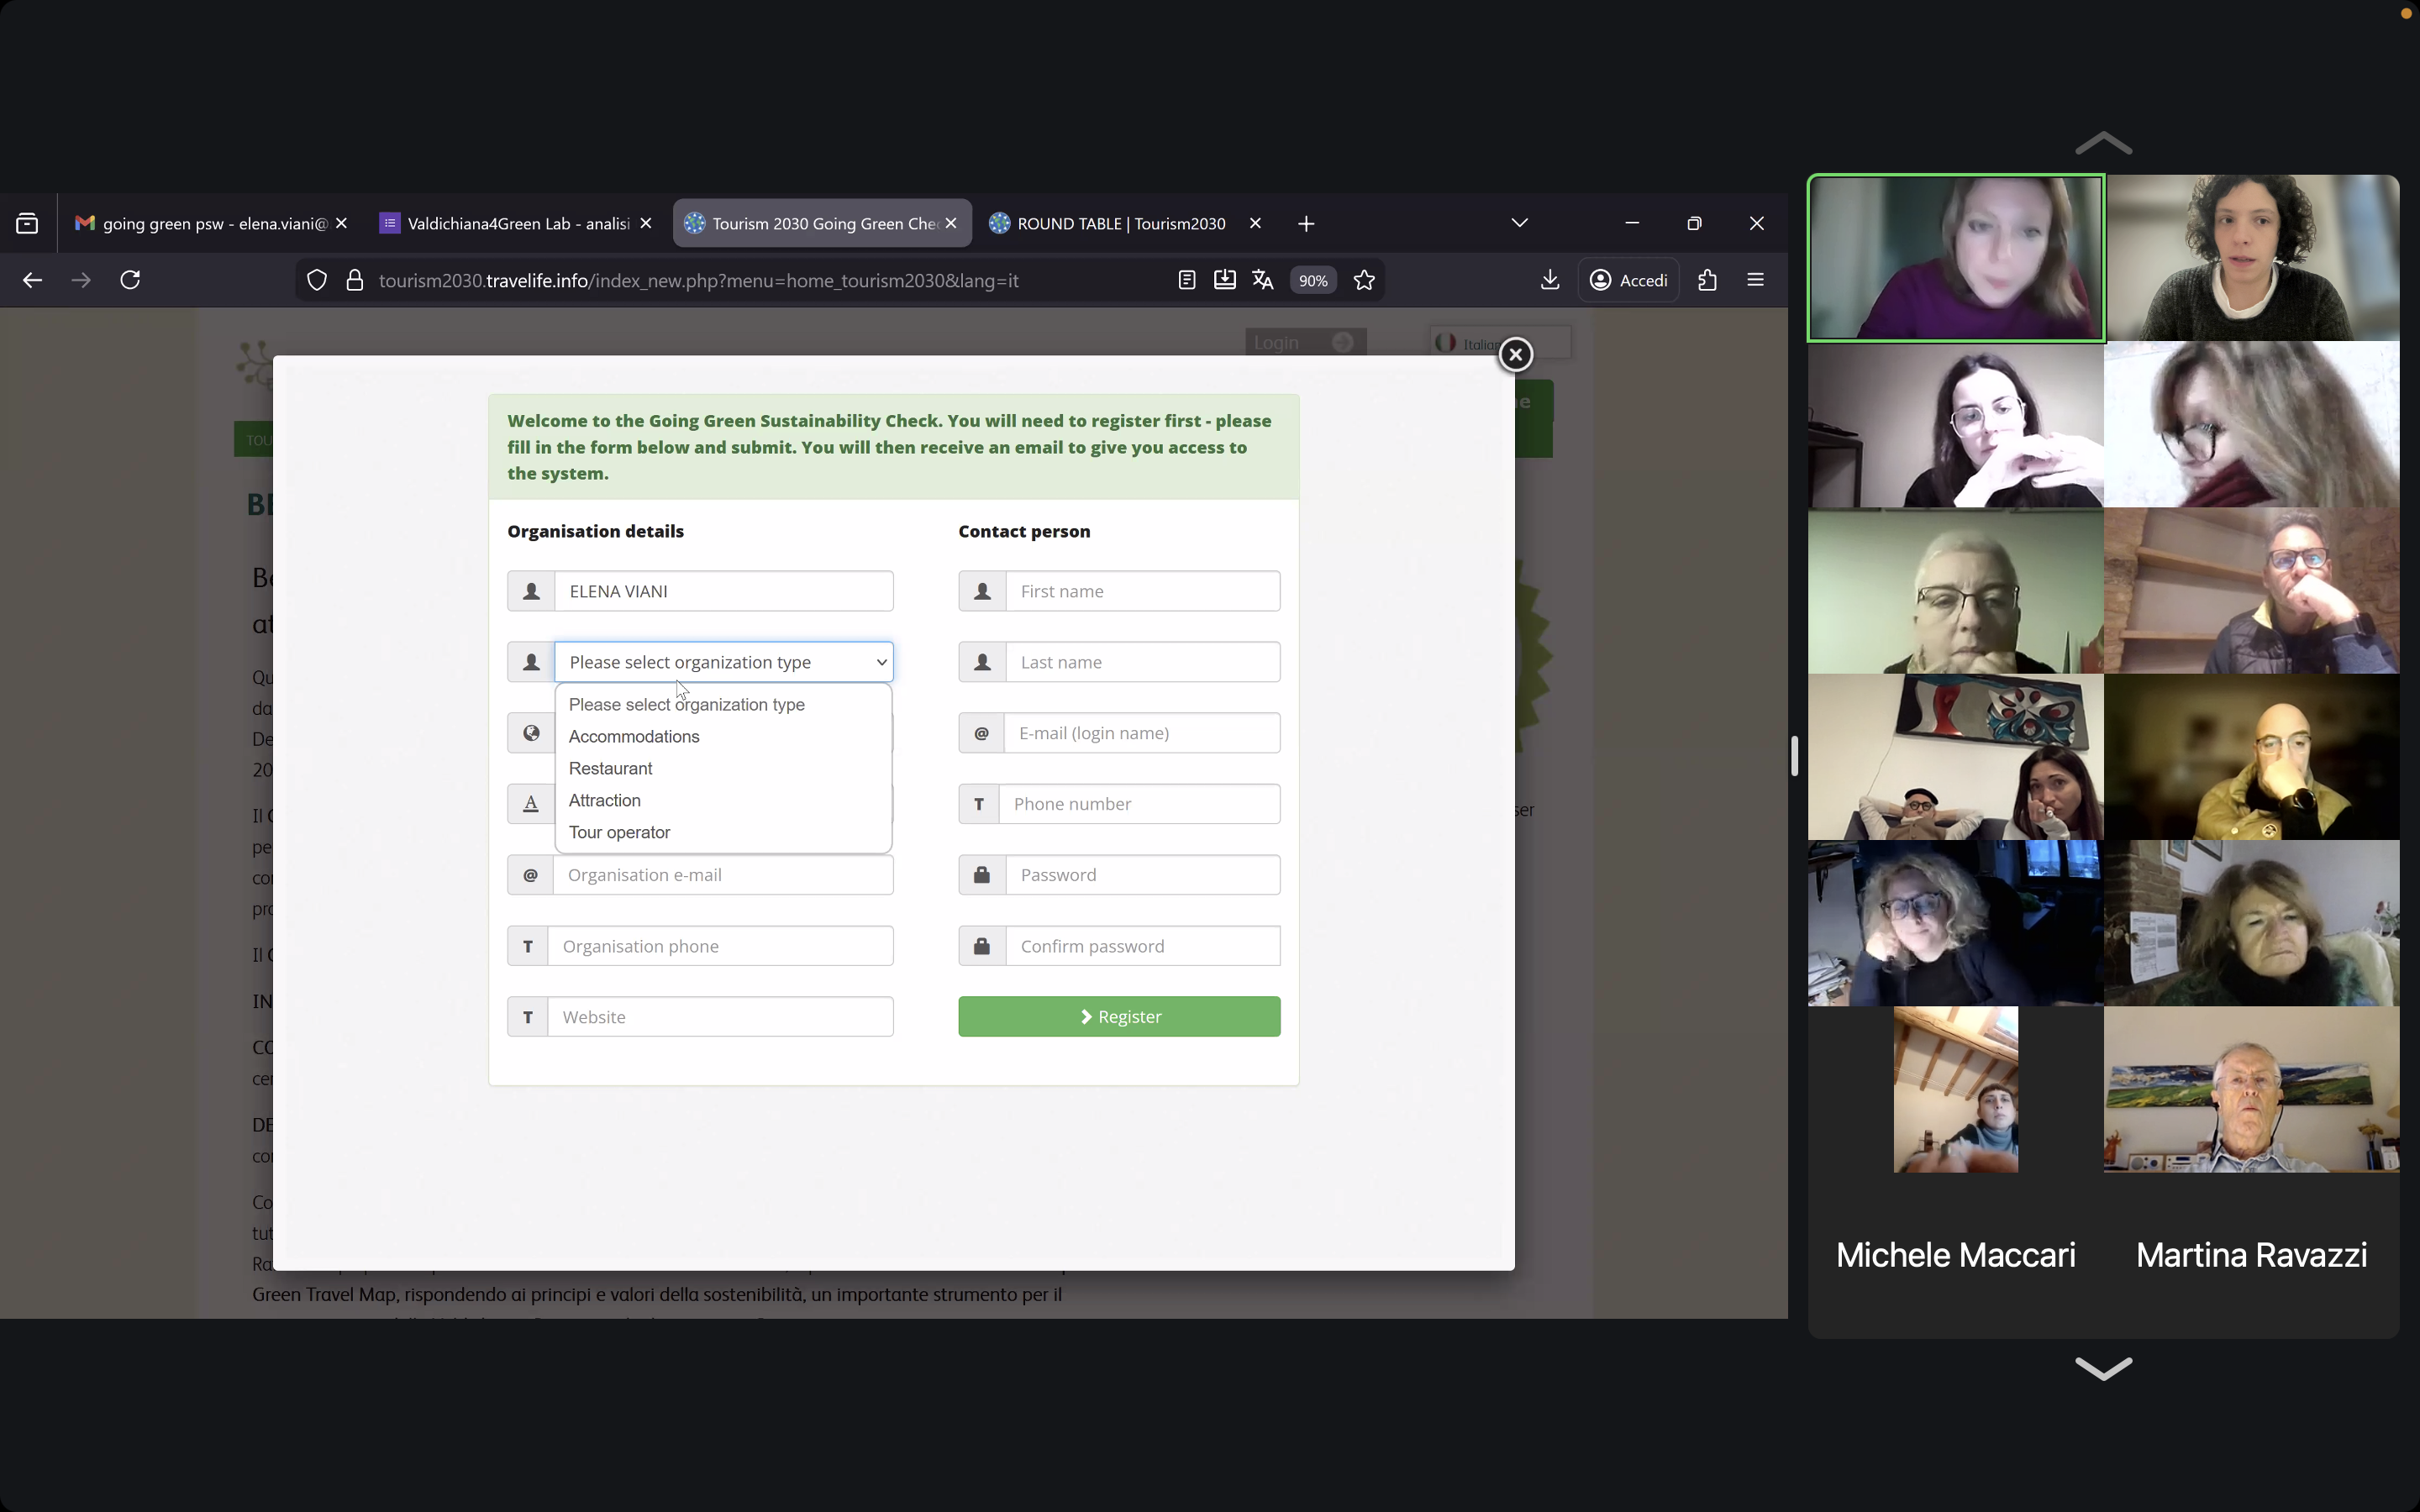
Task: Pick Restaurant in the organization type list
Action: pyautogui.click(x=610, y=769)
